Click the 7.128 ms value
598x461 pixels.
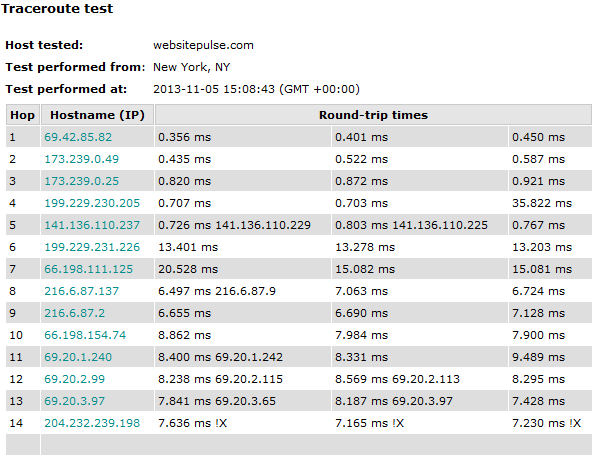point(538,313)
